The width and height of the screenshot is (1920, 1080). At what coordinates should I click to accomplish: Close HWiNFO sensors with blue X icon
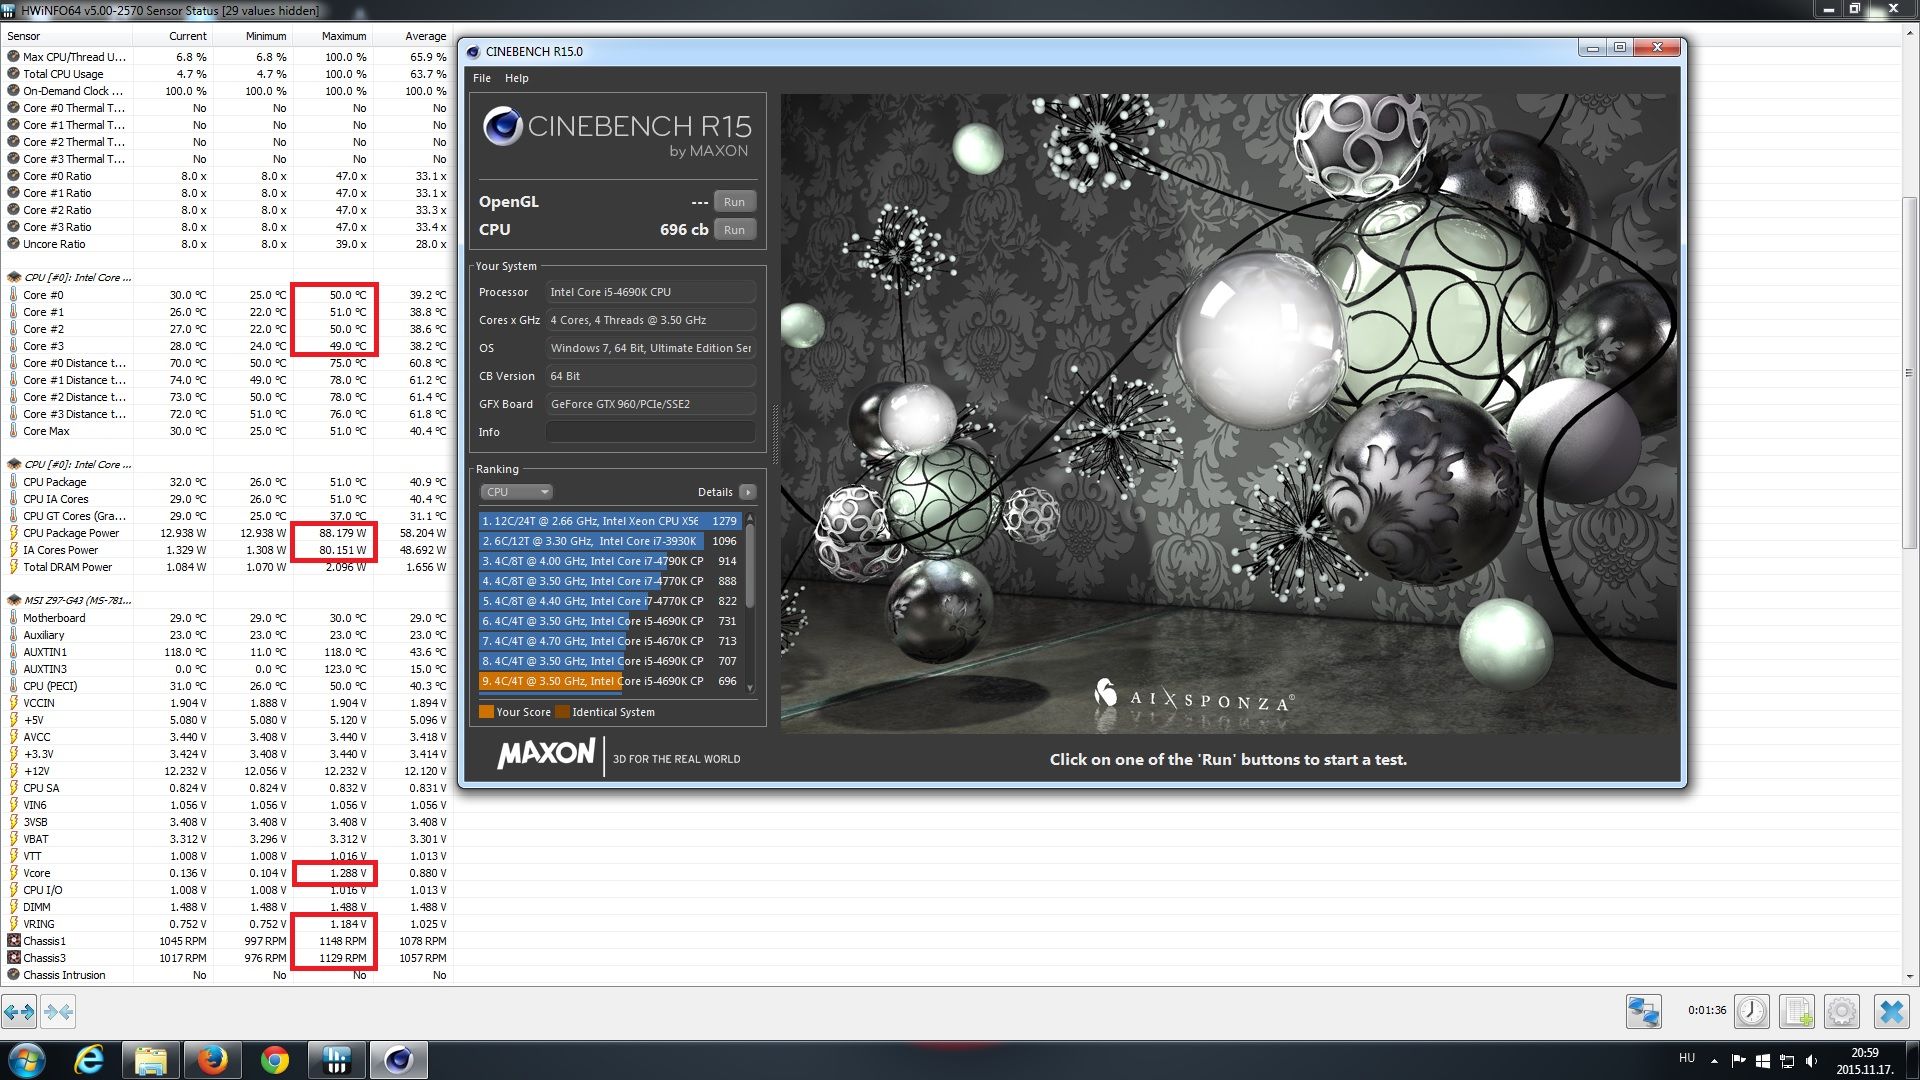tap(1891, 1011)
